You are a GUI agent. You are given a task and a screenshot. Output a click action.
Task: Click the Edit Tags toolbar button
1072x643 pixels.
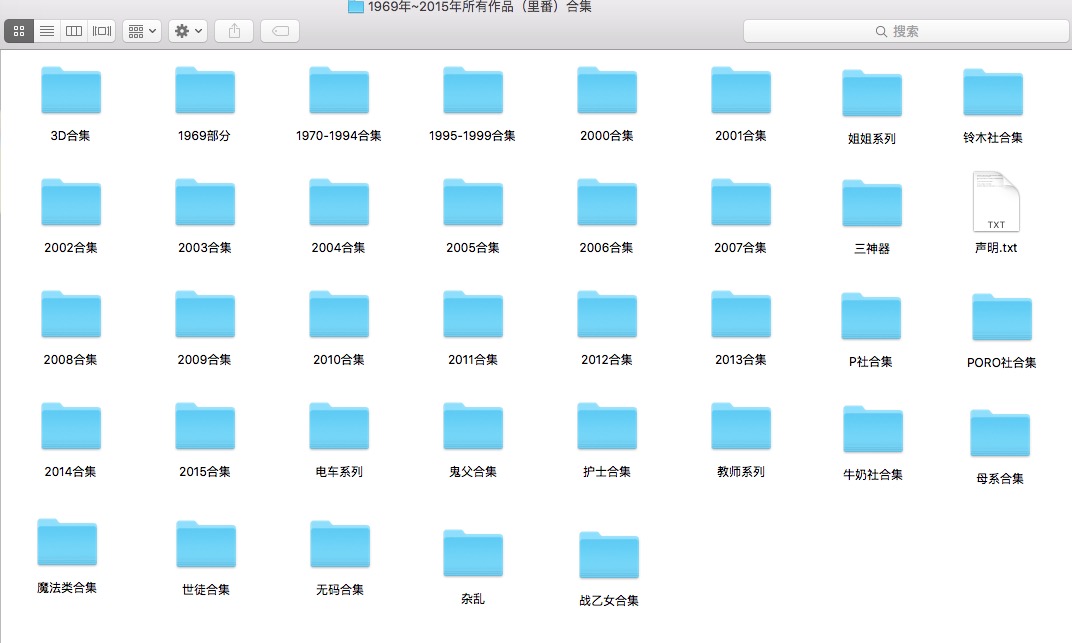280,31
